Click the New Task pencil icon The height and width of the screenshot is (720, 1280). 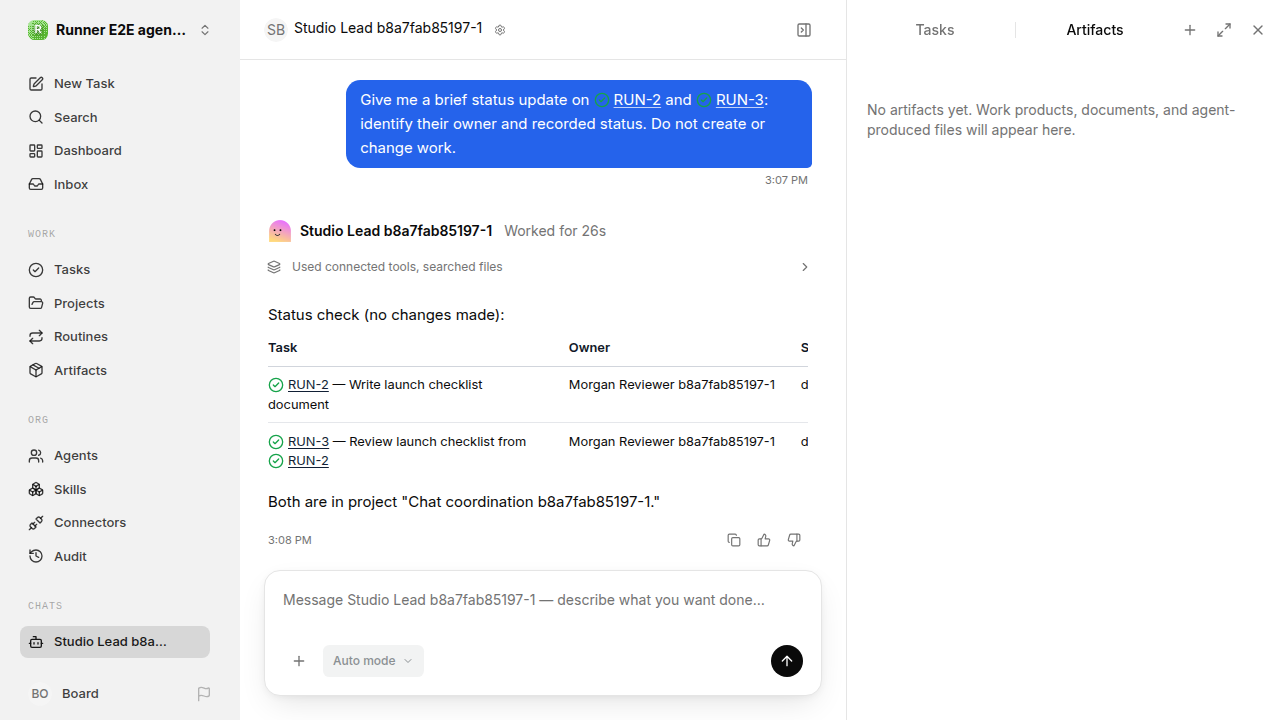click(36, 84)
